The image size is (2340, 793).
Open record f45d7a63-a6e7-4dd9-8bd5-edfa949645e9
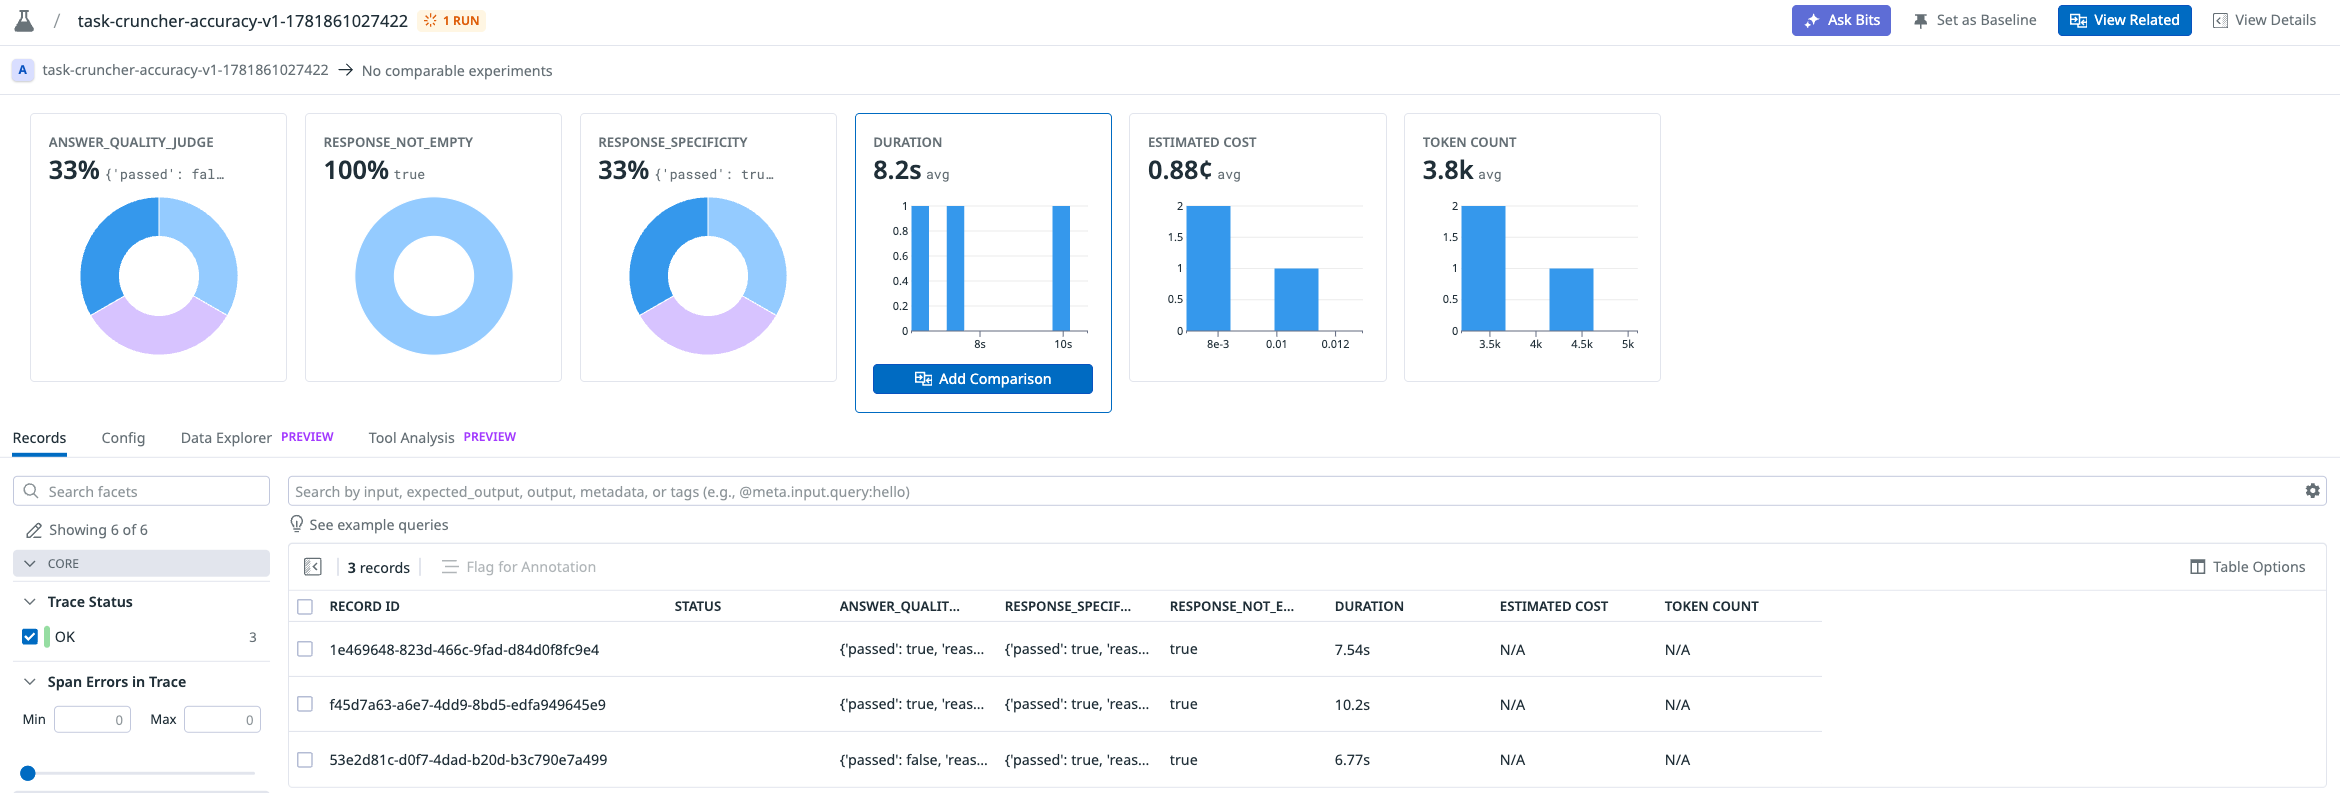click(467, 705)
